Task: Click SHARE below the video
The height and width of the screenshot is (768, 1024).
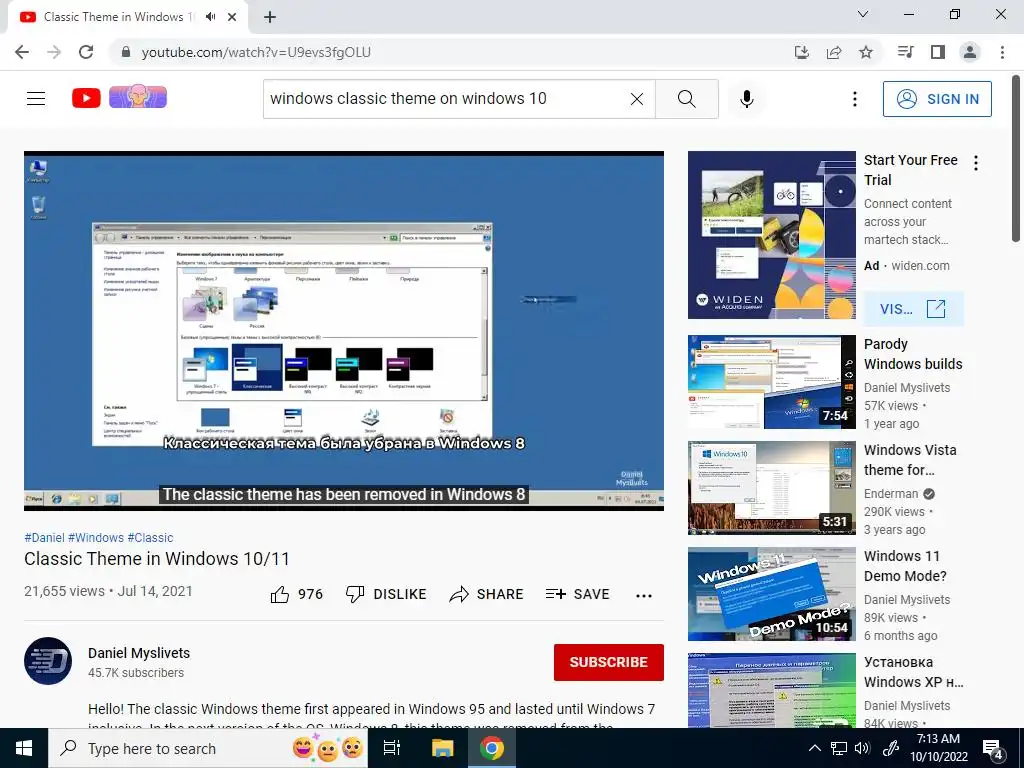Action: [487, 594]
